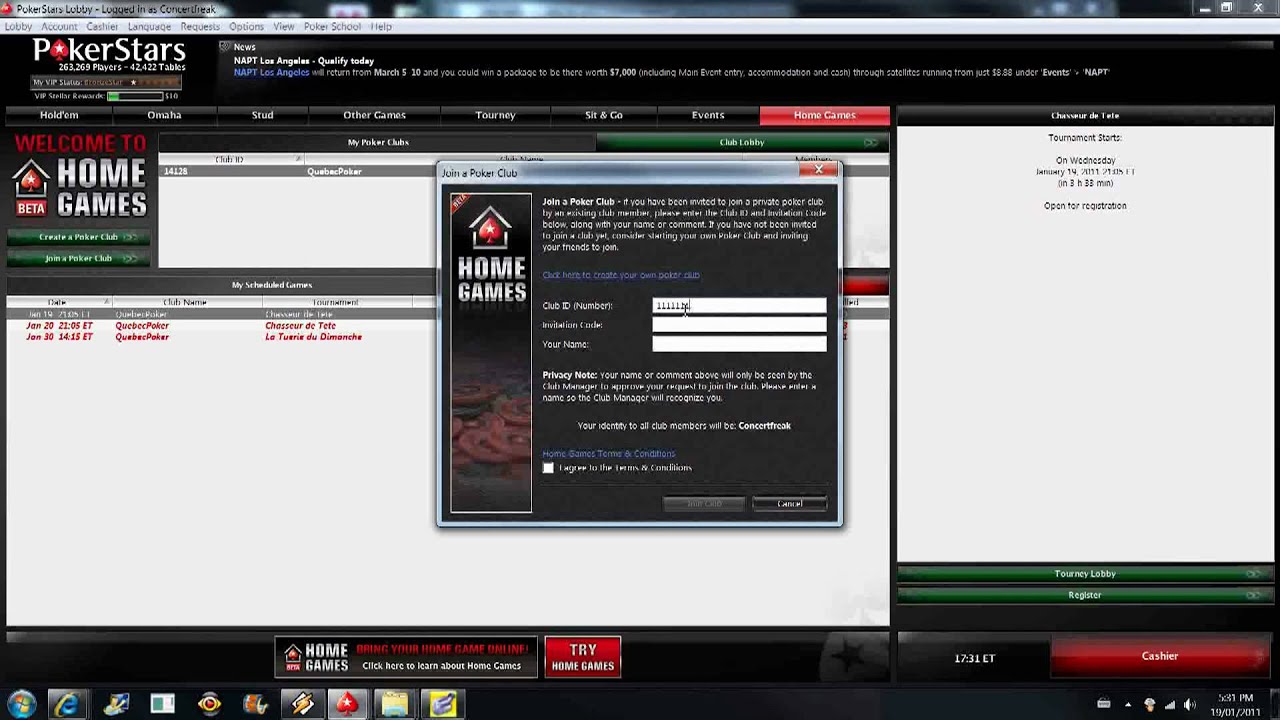Click the arrows on the Club Lobby button
Viewport: 1280px width, 720px height.
(870, 142)
